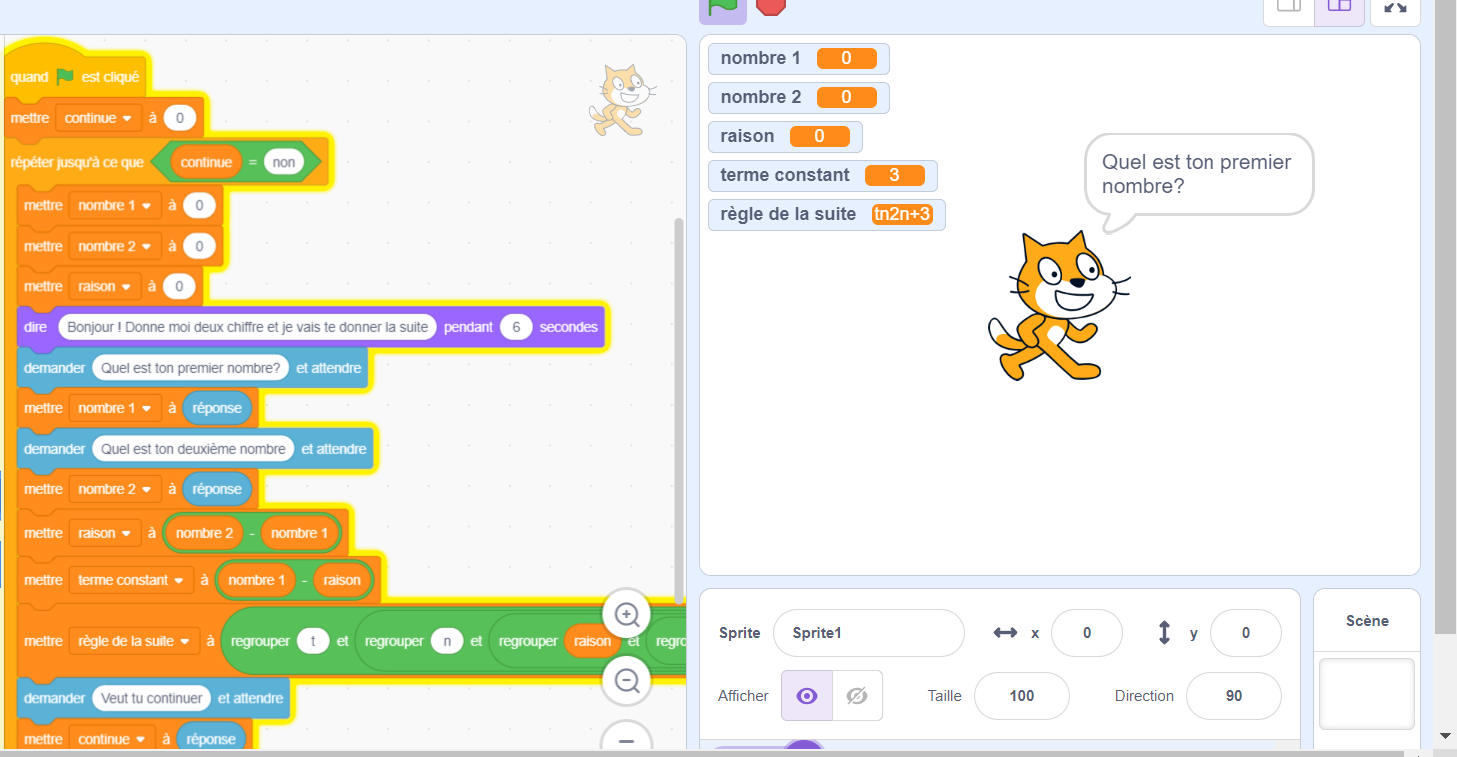The width and height of the screenshot is (1457, 757).
Task: Click the sprite y position field
Action: (1245, 633)
